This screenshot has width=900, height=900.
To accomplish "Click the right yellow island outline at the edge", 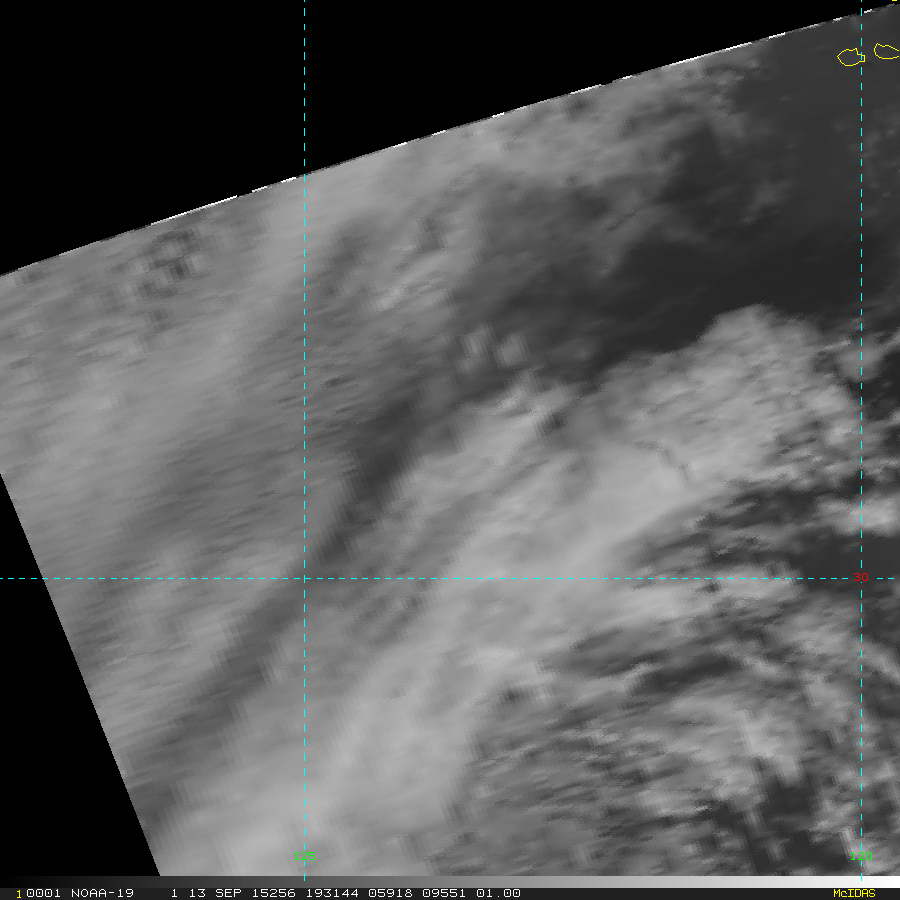I will pyautogui.click(x=886, y=51).
